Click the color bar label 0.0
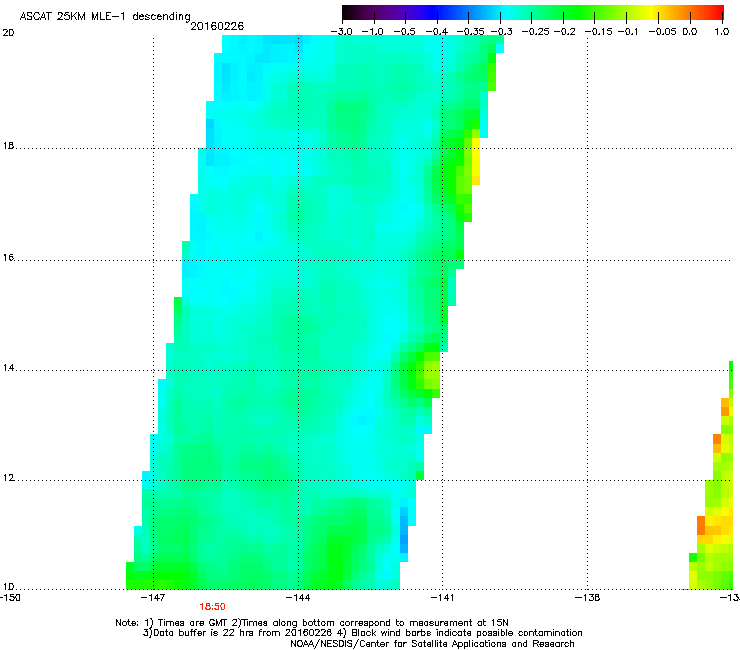This screenshot has height=650, width=740. [690, 32]
